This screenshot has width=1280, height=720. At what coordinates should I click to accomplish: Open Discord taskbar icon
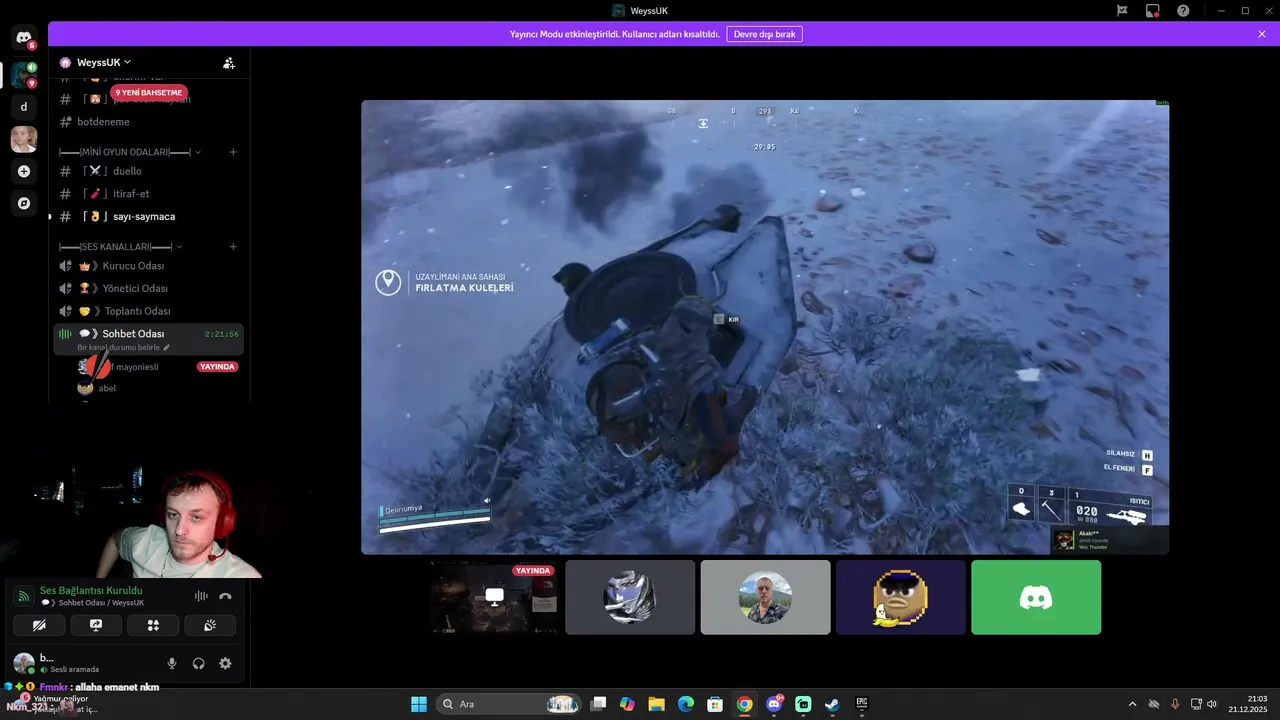[774, 704]
